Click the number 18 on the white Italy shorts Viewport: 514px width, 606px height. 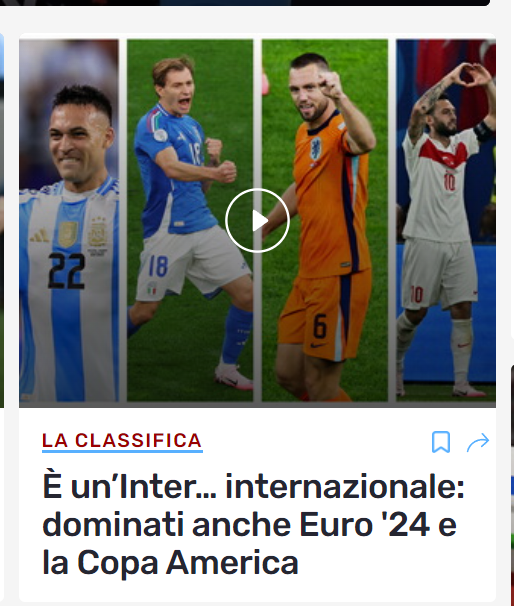pyautogui.click(x=158, y=266)
